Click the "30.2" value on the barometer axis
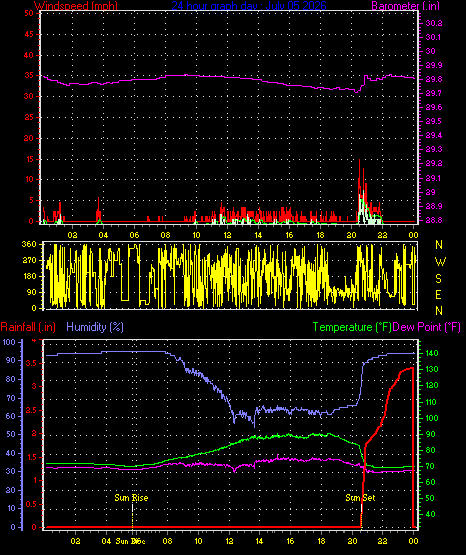The image size is (466, 555). pyautogui.click(x=434, y=23)
